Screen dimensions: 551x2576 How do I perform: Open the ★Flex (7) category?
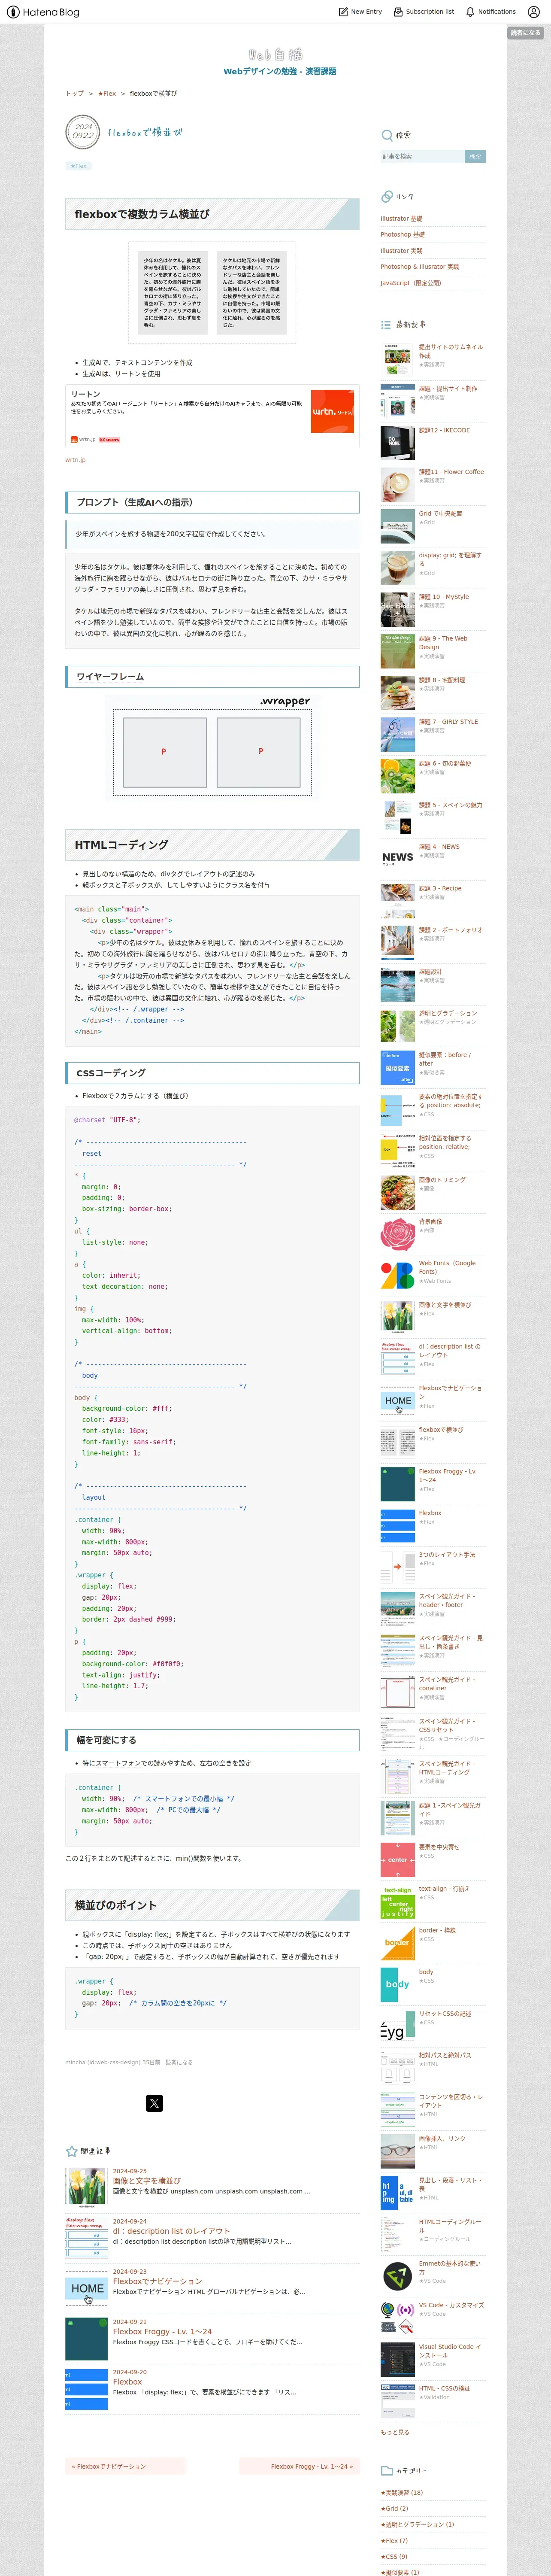(x=394, y=2541)
